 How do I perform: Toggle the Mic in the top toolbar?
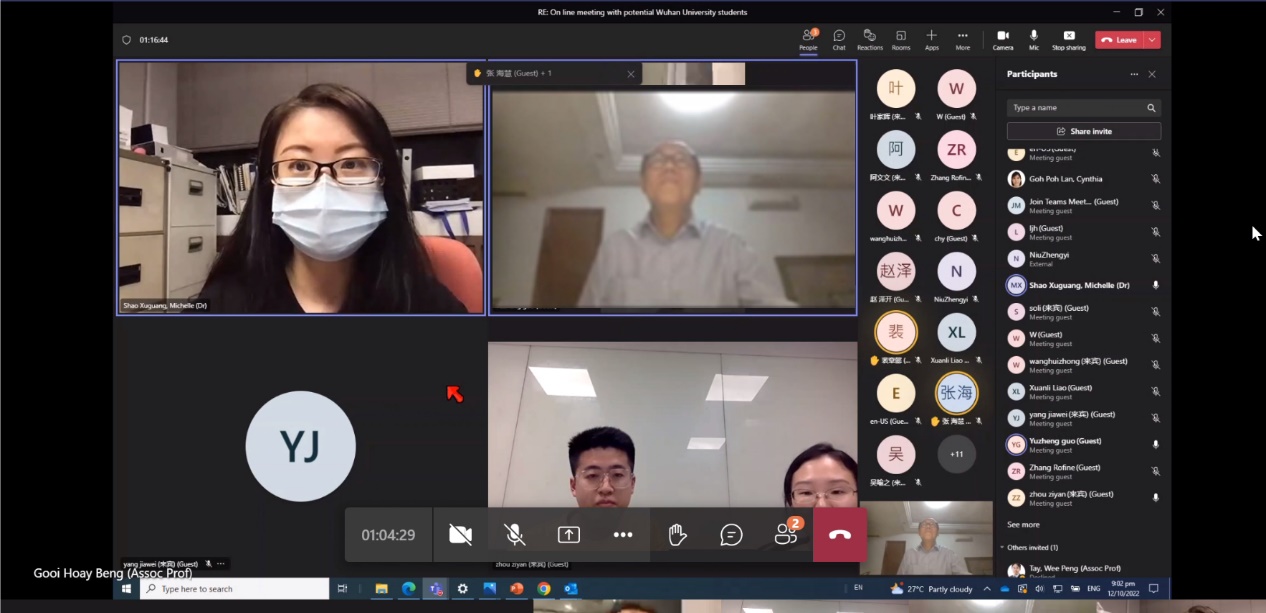coord(1033,39)
